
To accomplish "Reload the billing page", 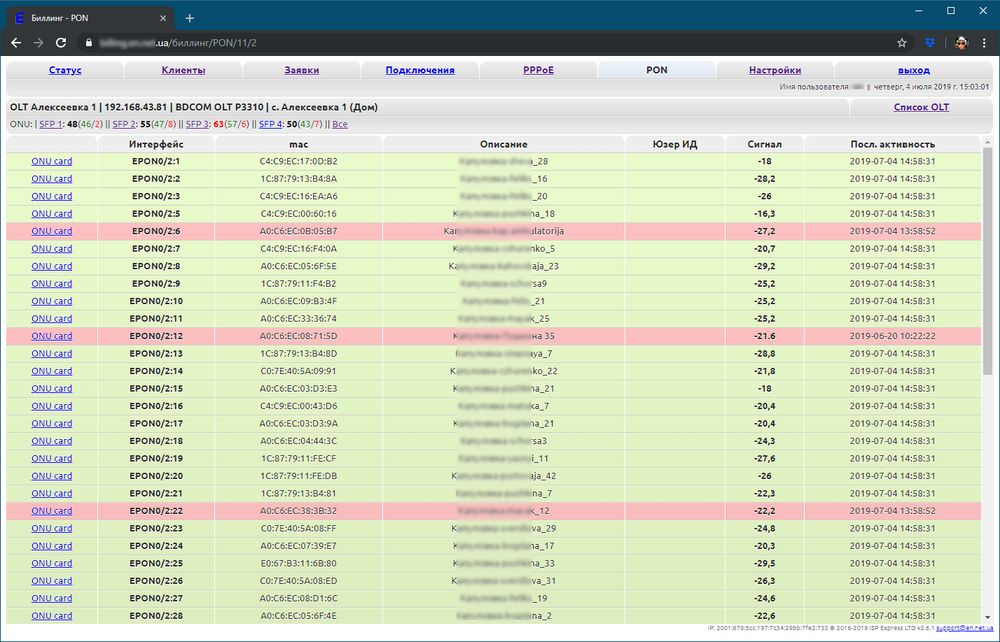I will [x=61, y=43].
